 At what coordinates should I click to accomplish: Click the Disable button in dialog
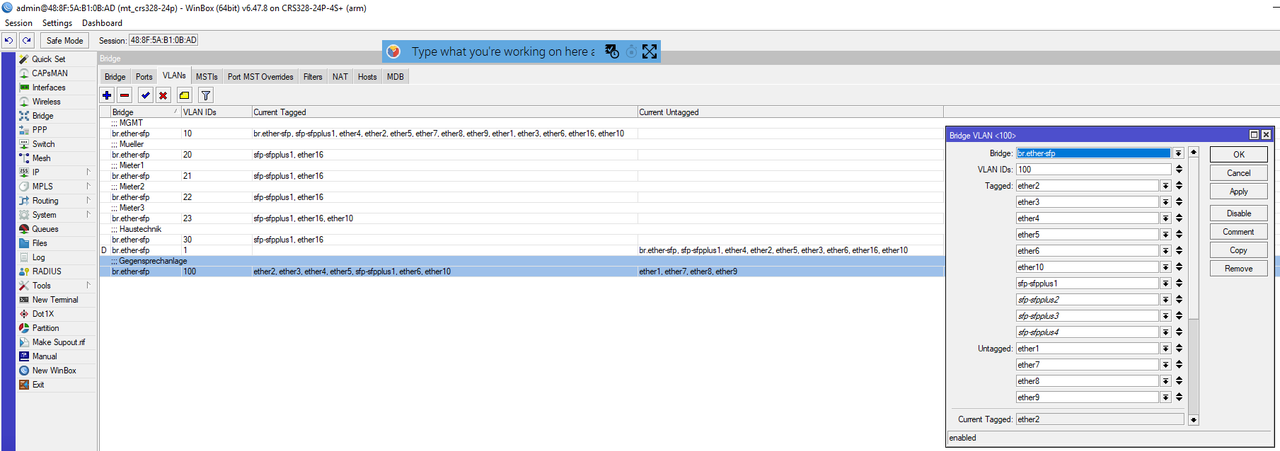1238,213
